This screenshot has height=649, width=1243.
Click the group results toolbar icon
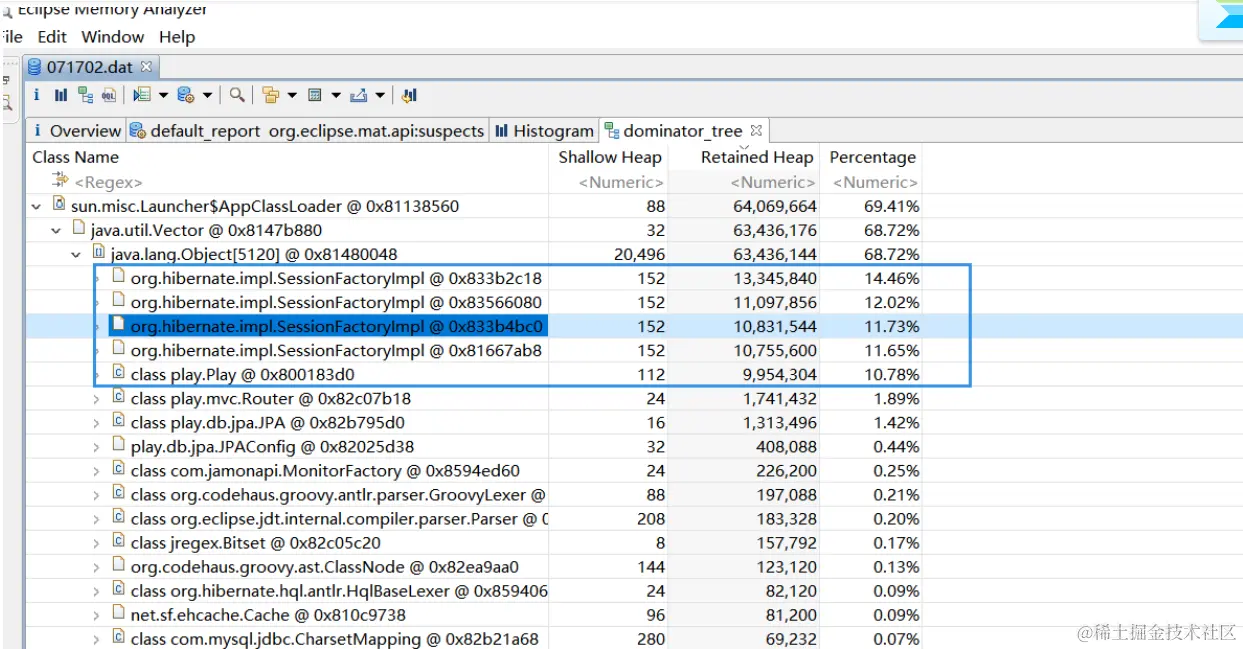click(x=270, y=95)
